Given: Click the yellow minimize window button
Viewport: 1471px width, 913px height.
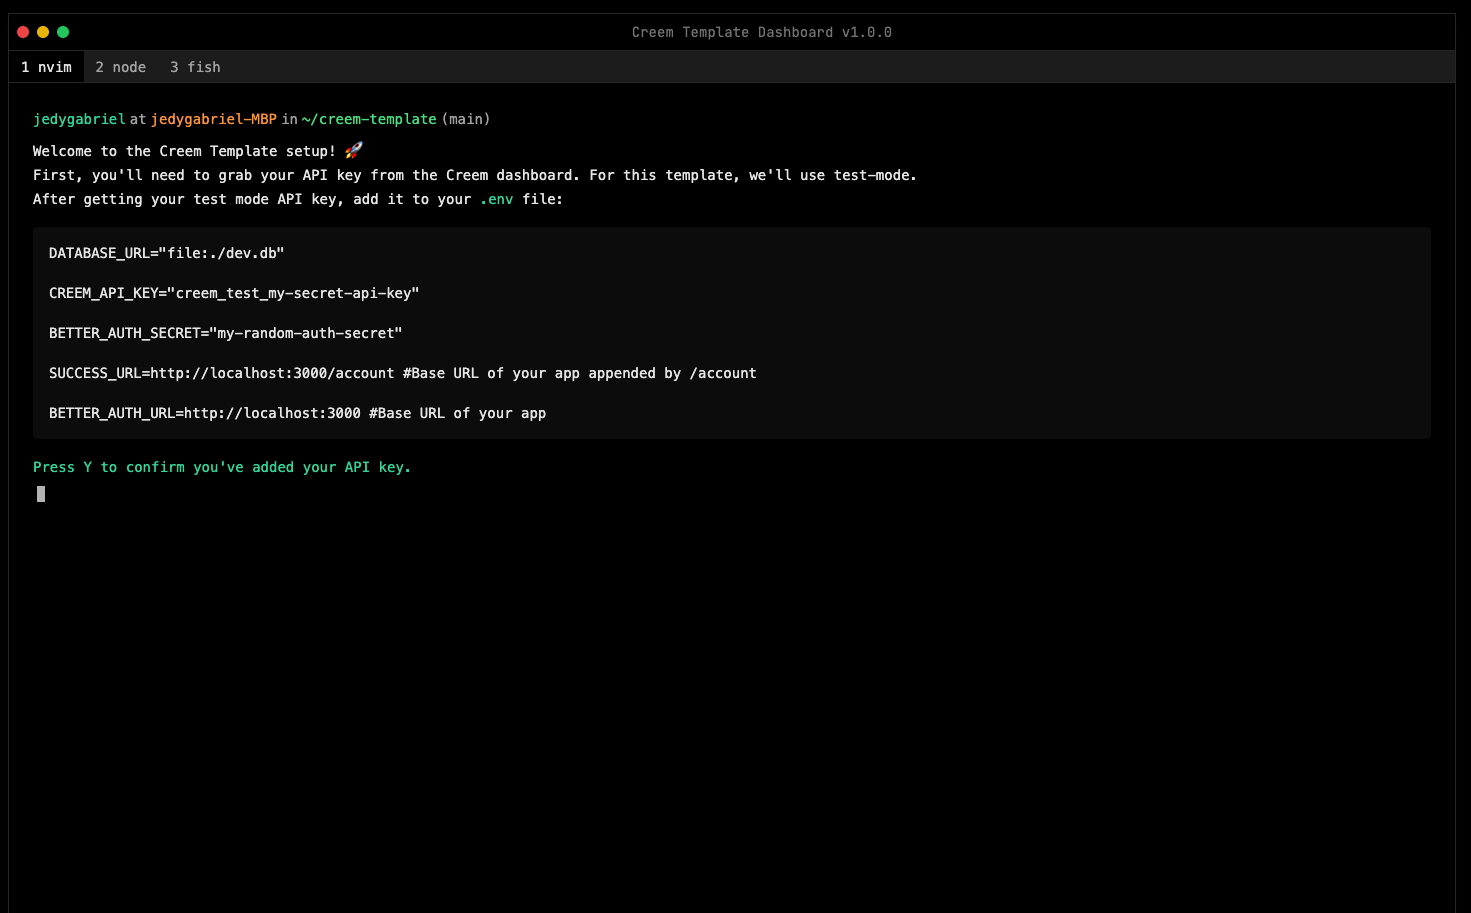Looking at the screenshot, I should tap(43, 32).
